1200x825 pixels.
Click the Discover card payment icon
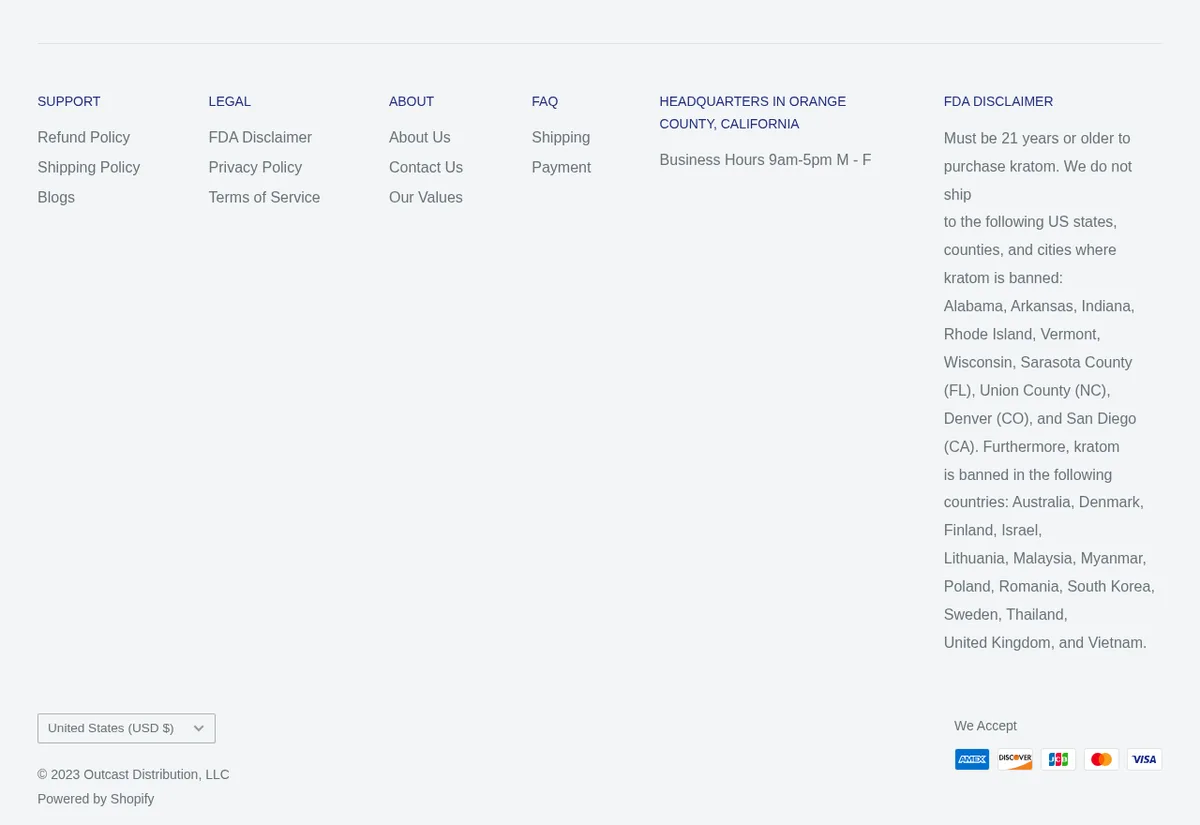pyautogui.click(x=1015, y=759)
